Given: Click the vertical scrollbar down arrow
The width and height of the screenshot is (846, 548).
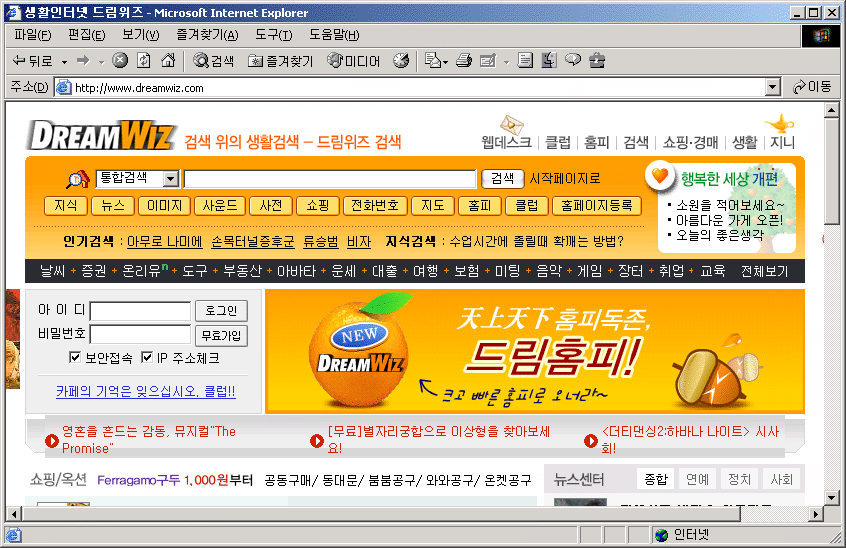Looking at the screenshot, I should (x=831, y=497).
